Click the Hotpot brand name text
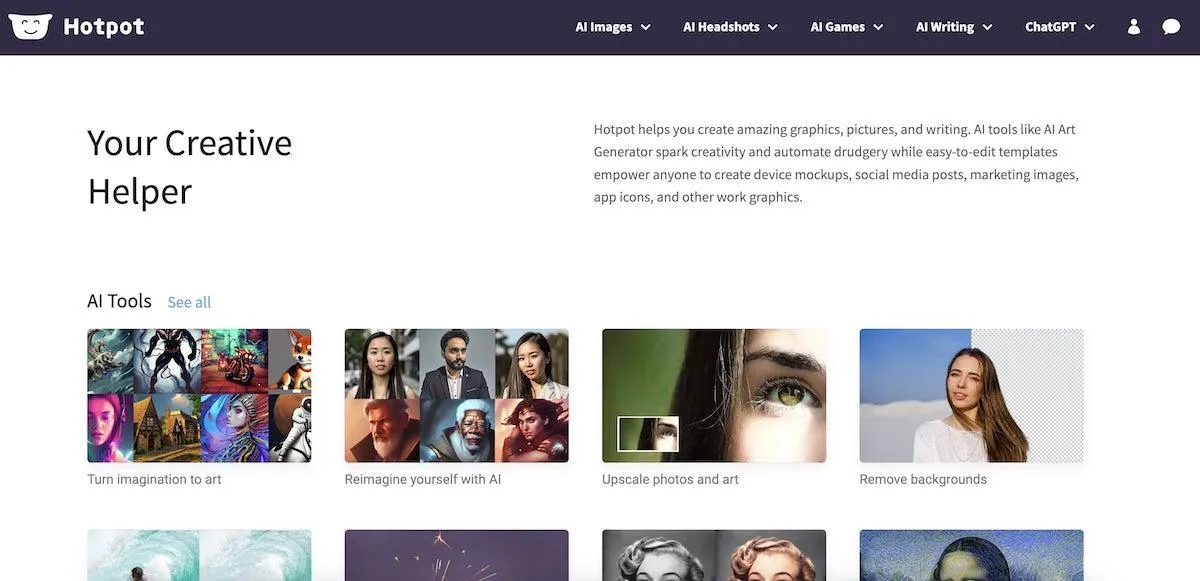Image resolution: width=1200 pixels, height=581 pixels. (x=104, y=27)
